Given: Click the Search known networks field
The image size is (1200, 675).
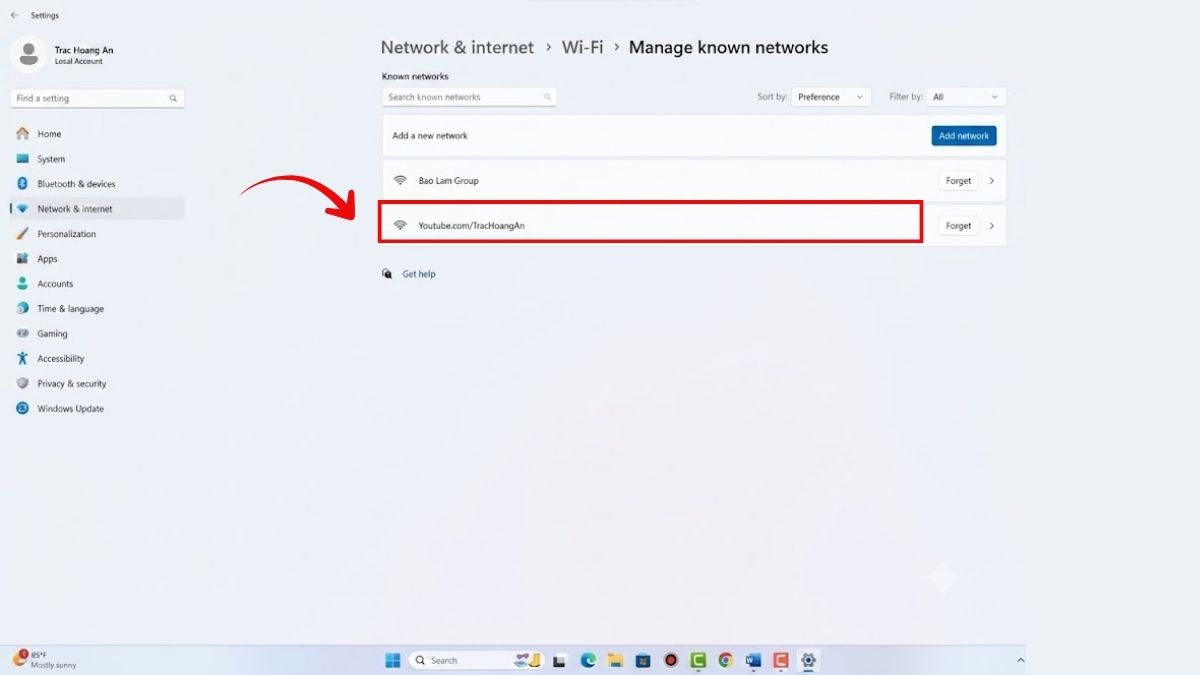Looking at the screenshot, I should (469, 97).
